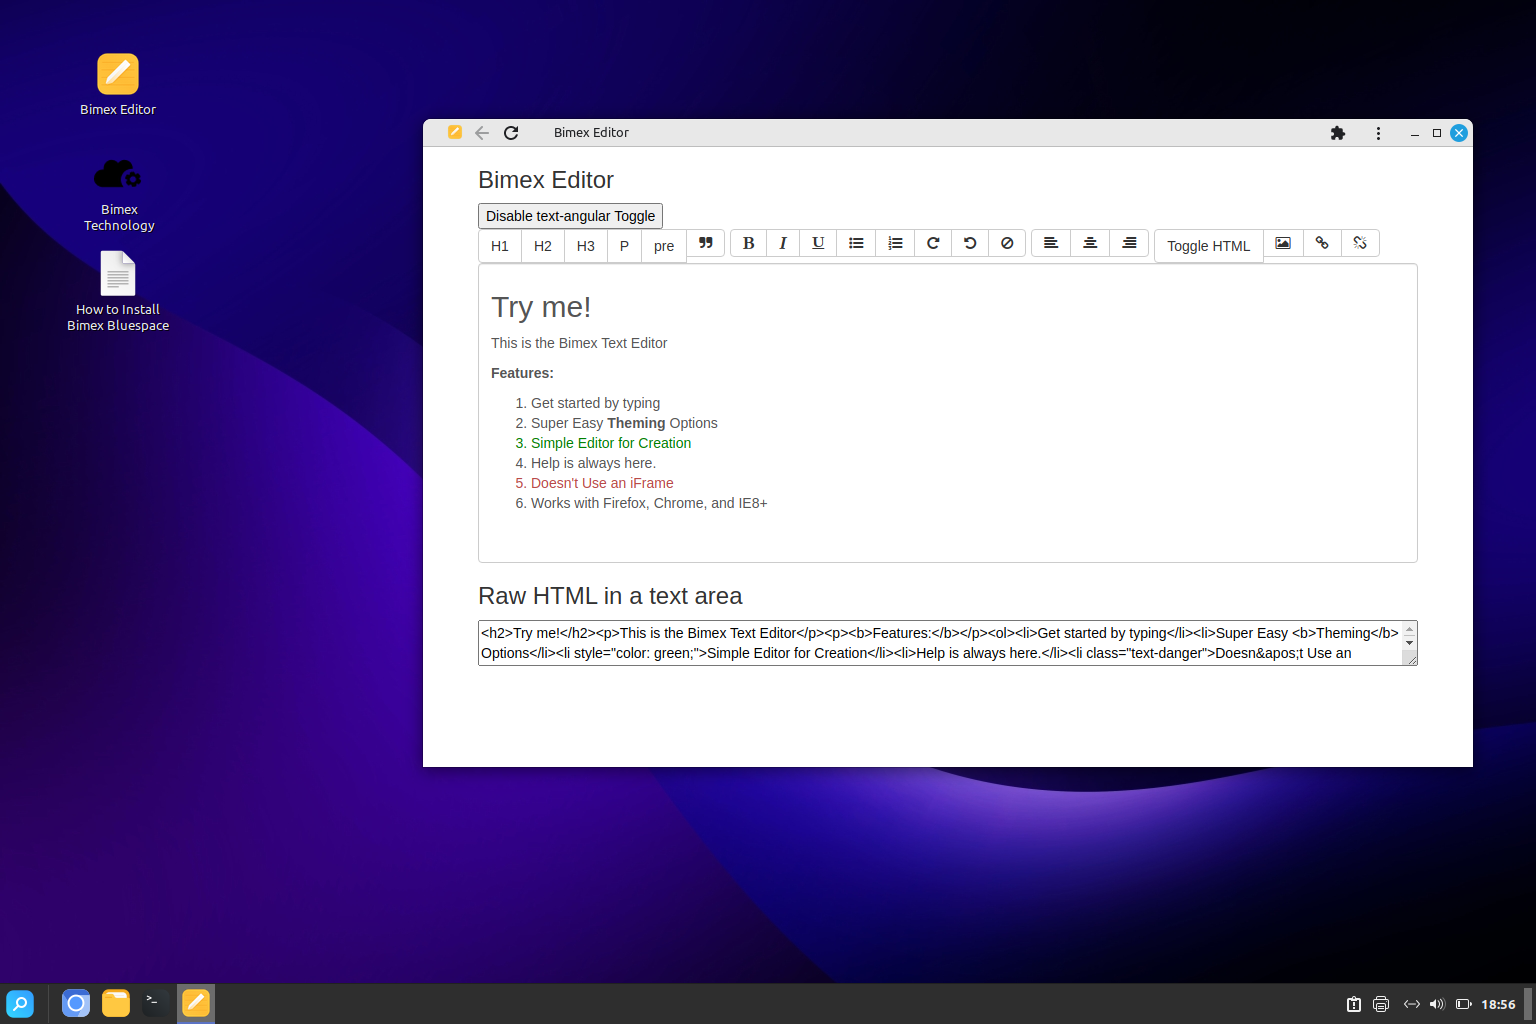Clear formatting with the ban icon

(1007, 243)
